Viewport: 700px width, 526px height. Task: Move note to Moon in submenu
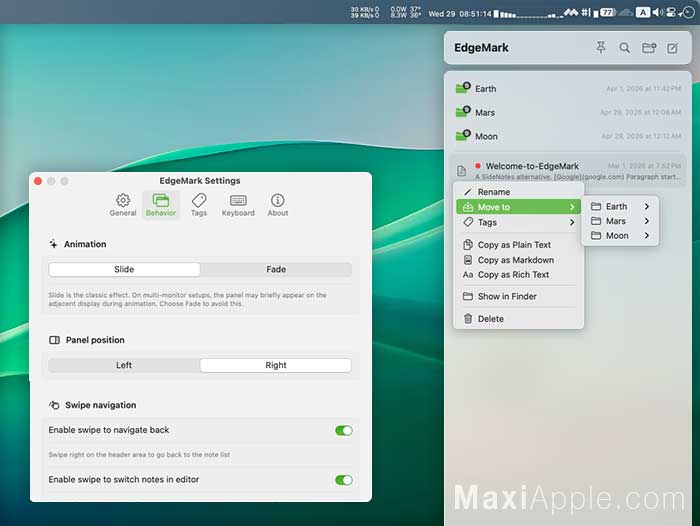620,236
